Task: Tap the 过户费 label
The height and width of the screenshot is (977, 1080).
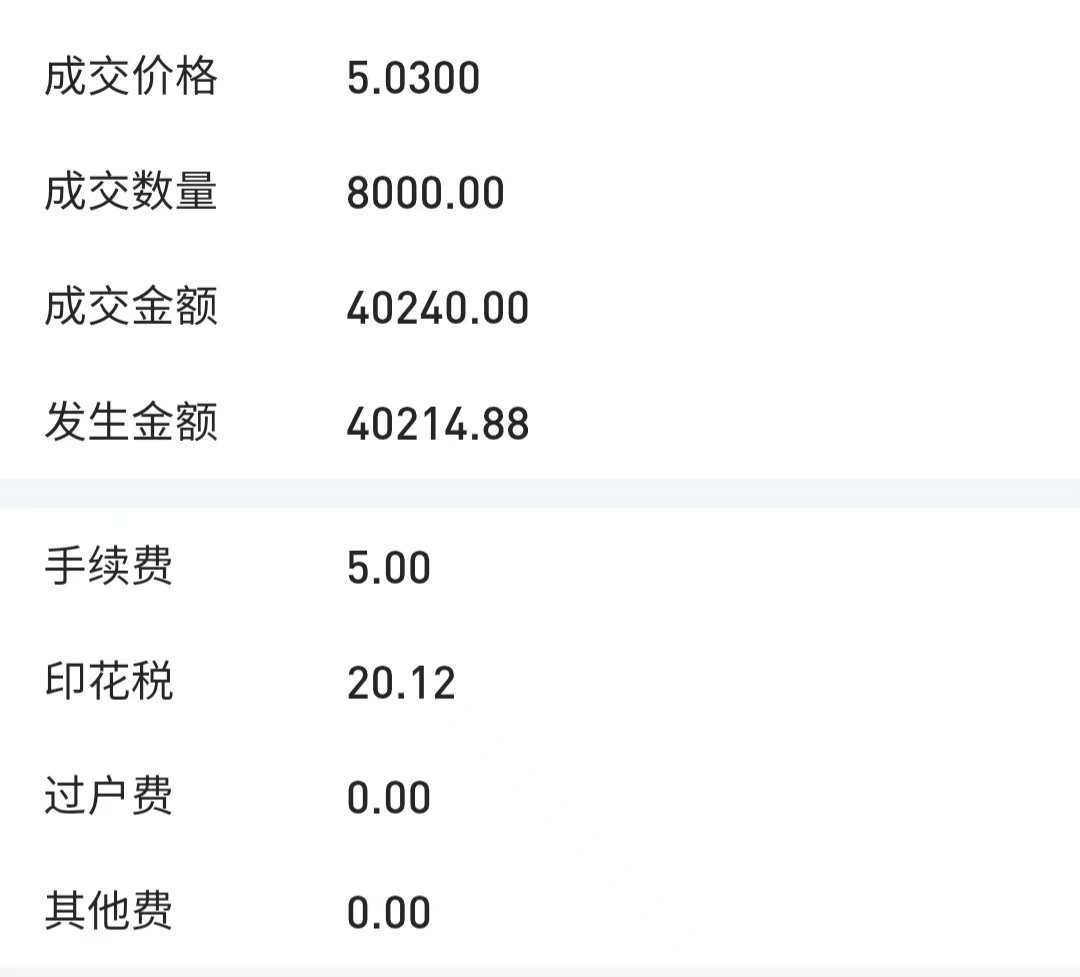Action: tap(109, 796)
